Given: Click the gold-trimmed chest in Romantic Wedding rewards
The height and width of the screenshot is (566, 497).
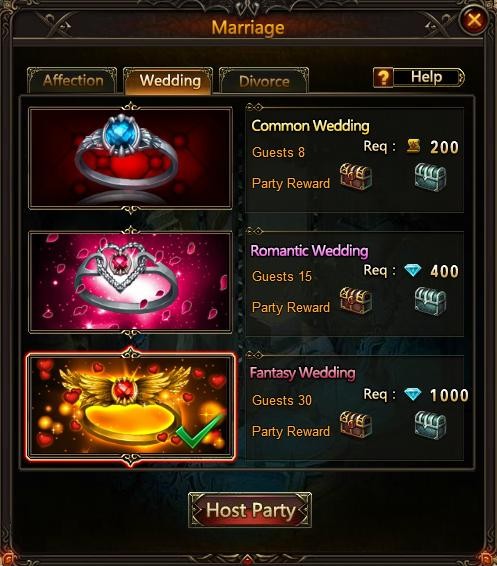Looking at the screenshot, I should [356, 300].
